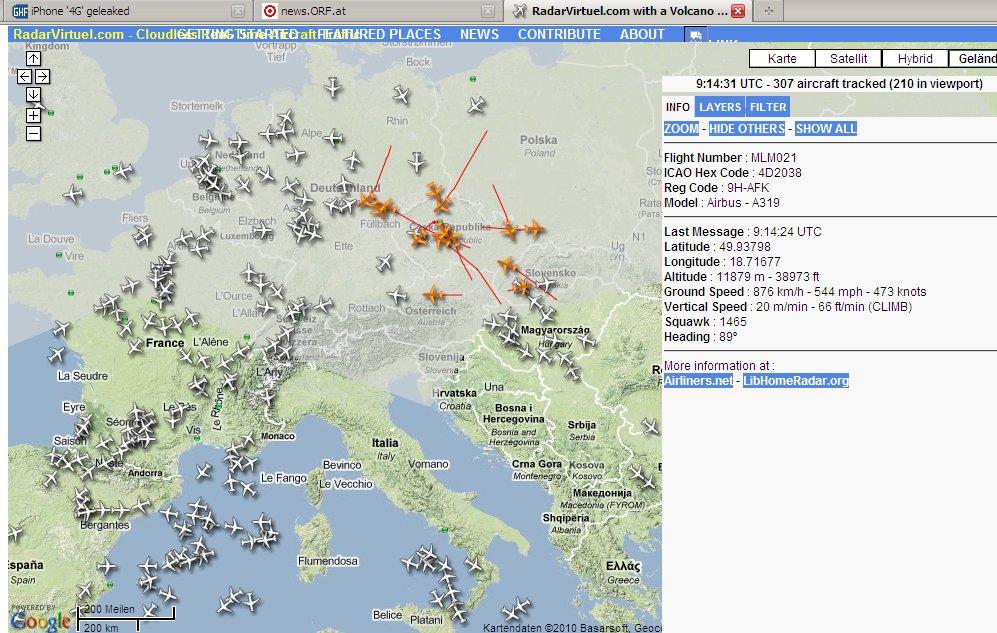Click the HIDE OTHERS link
The width and height of the screenshot is (997, 633).
pyautogui.click(x=747, y=129)
